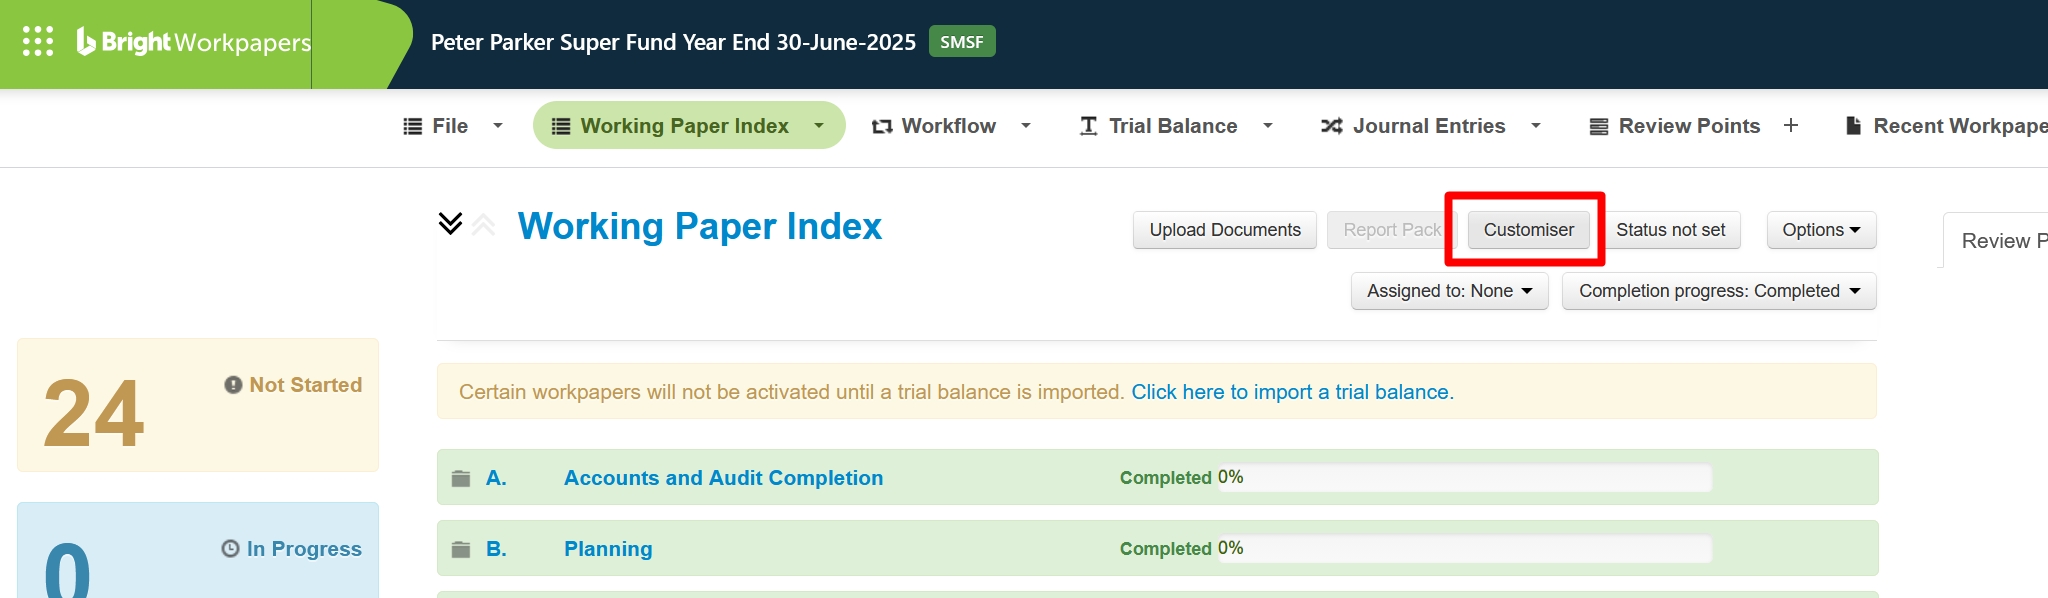2048x598 pixels.
Task: Filter by In Progress workpapers card
Action: pos(198,550)
